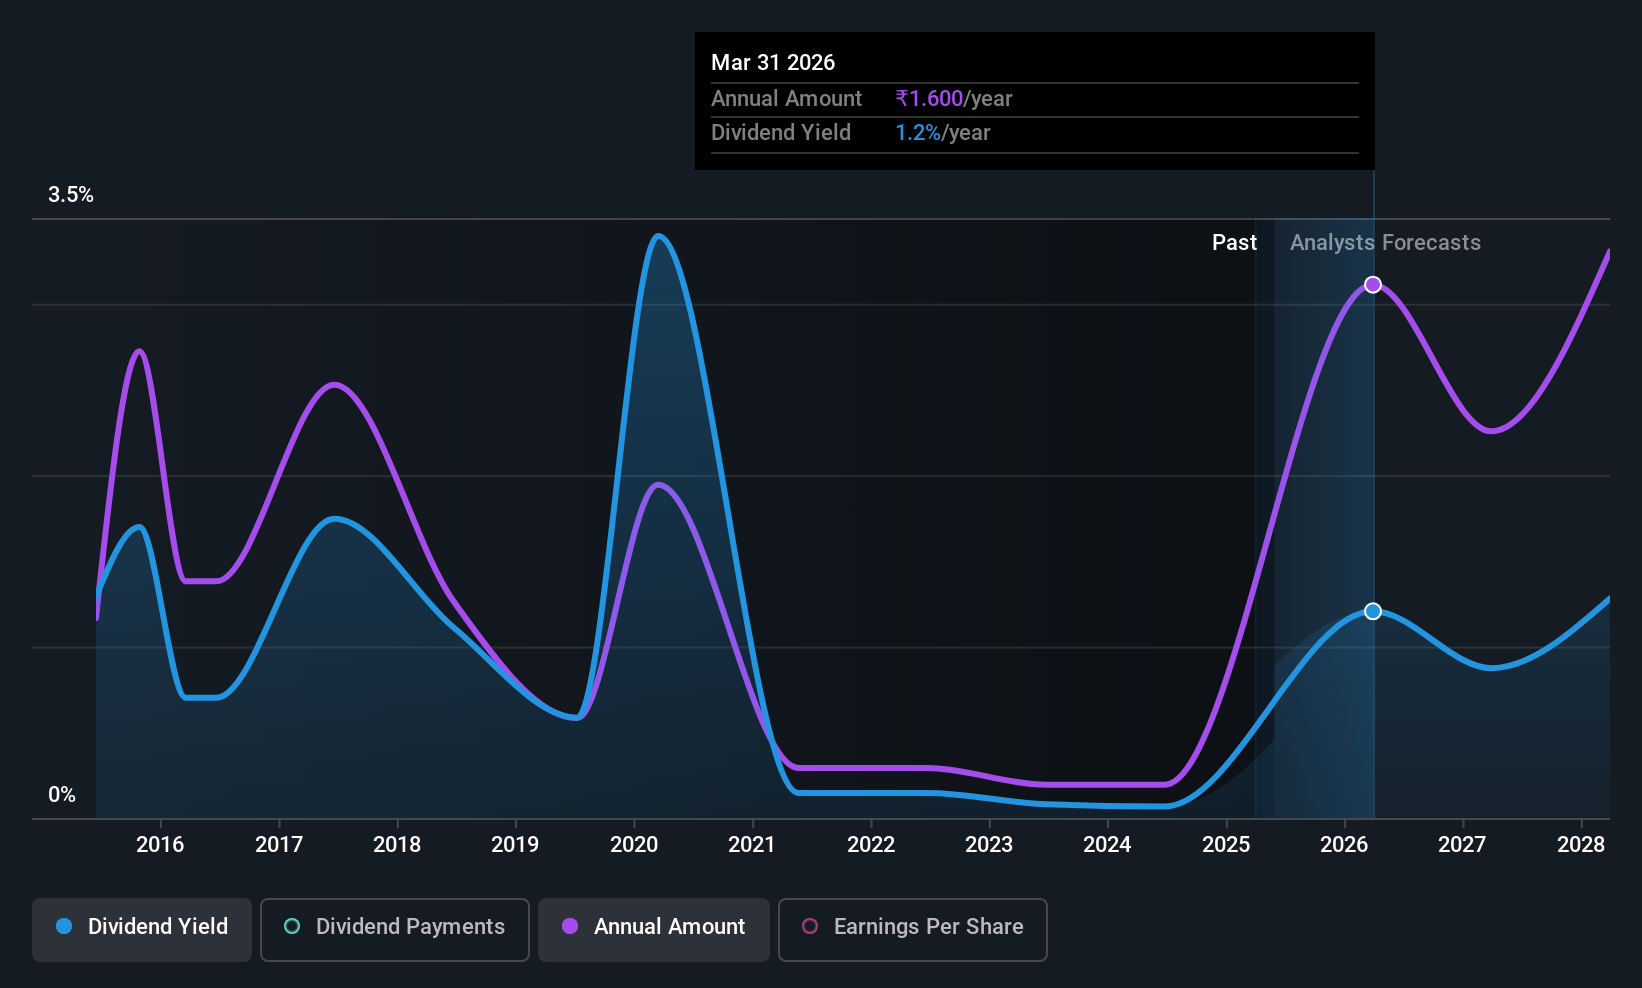The width and height of the screenshot is (1642, 988).
Task: Click the 2016 x-axis label
Action: tap(160, 845)
